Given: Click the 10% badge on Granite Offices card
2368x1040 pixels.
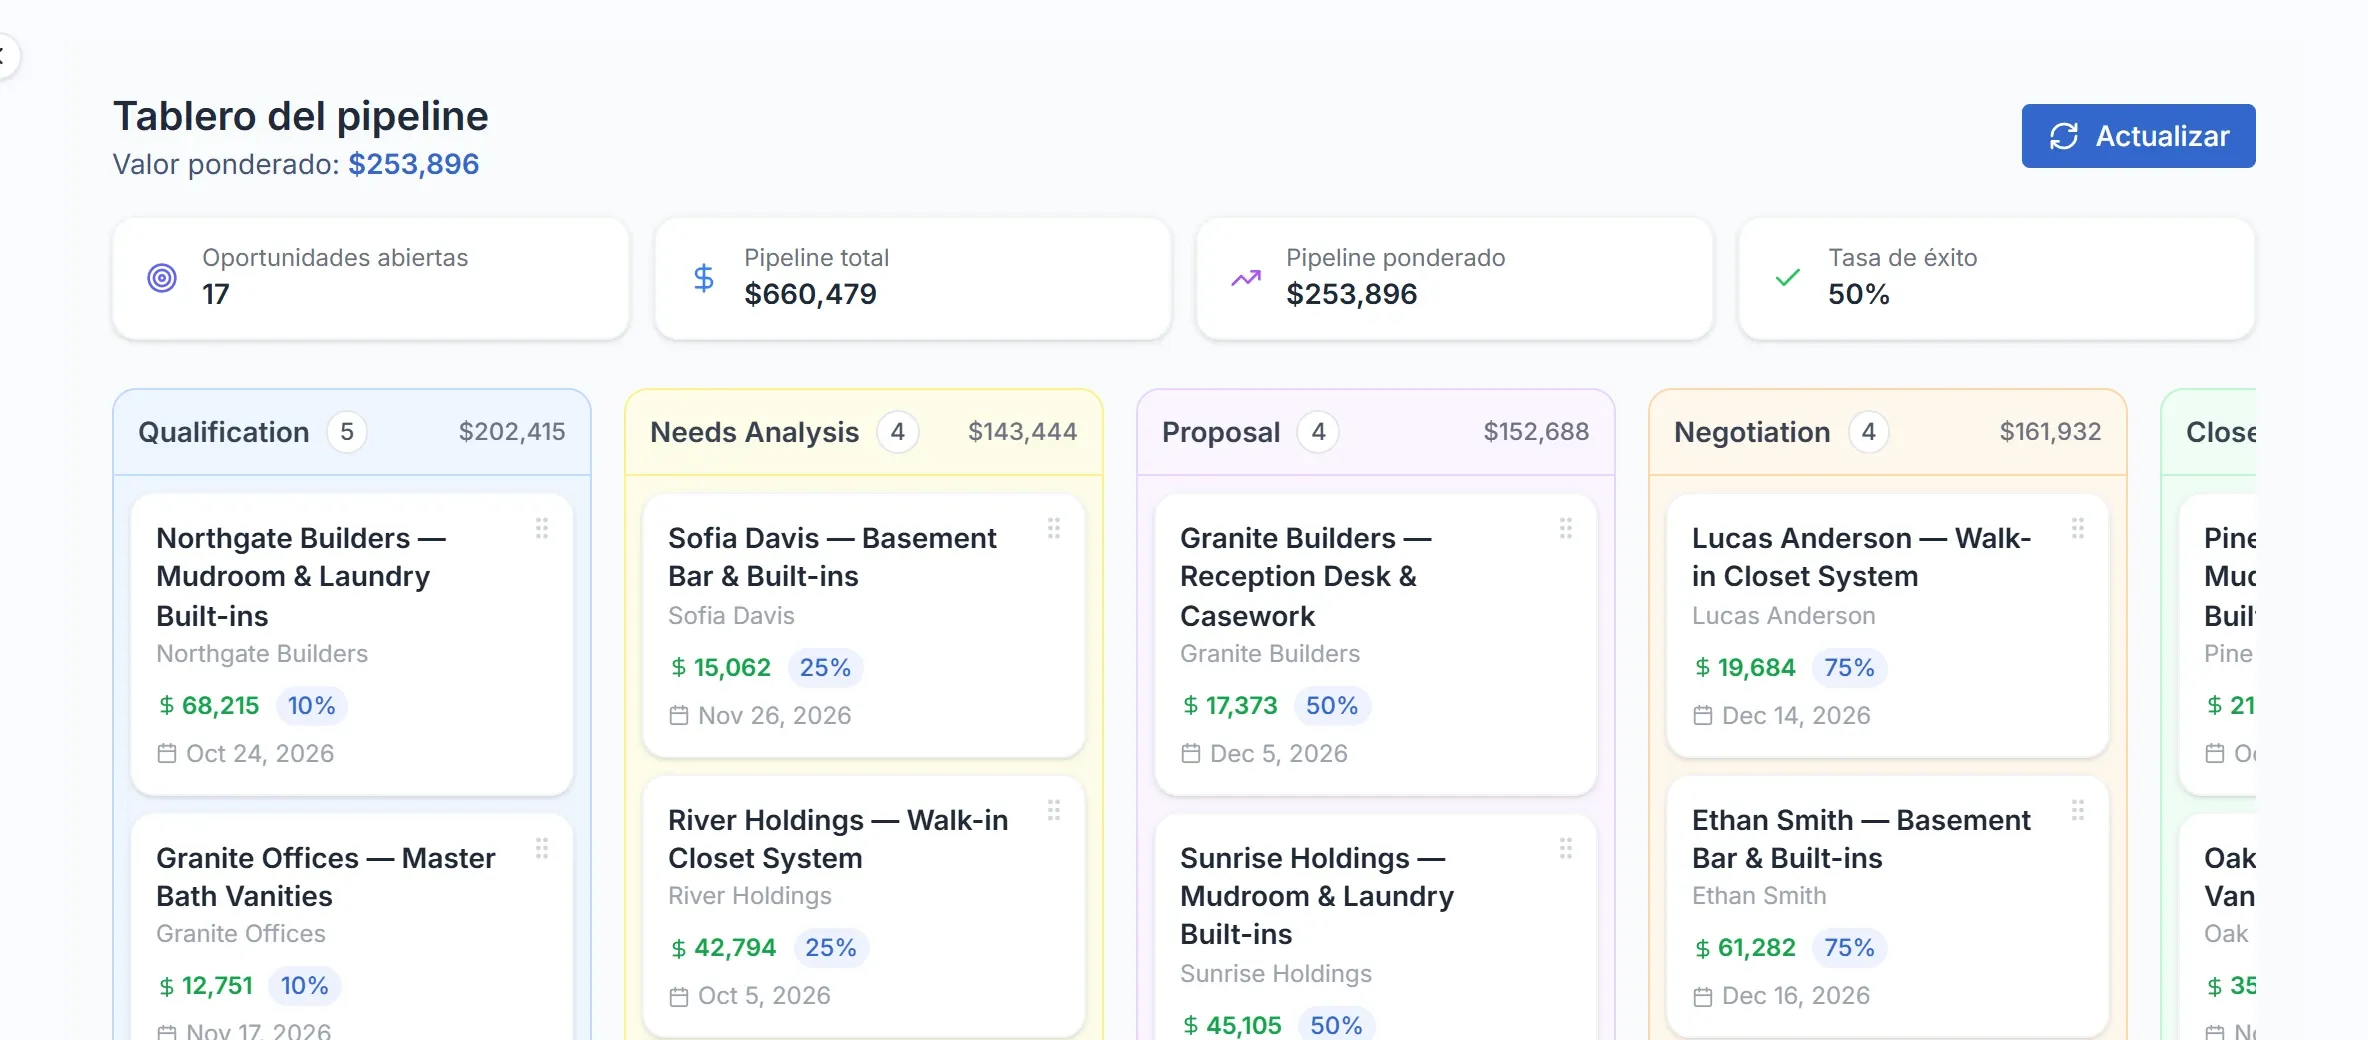Looking at the screenshot, I should 305,986.
